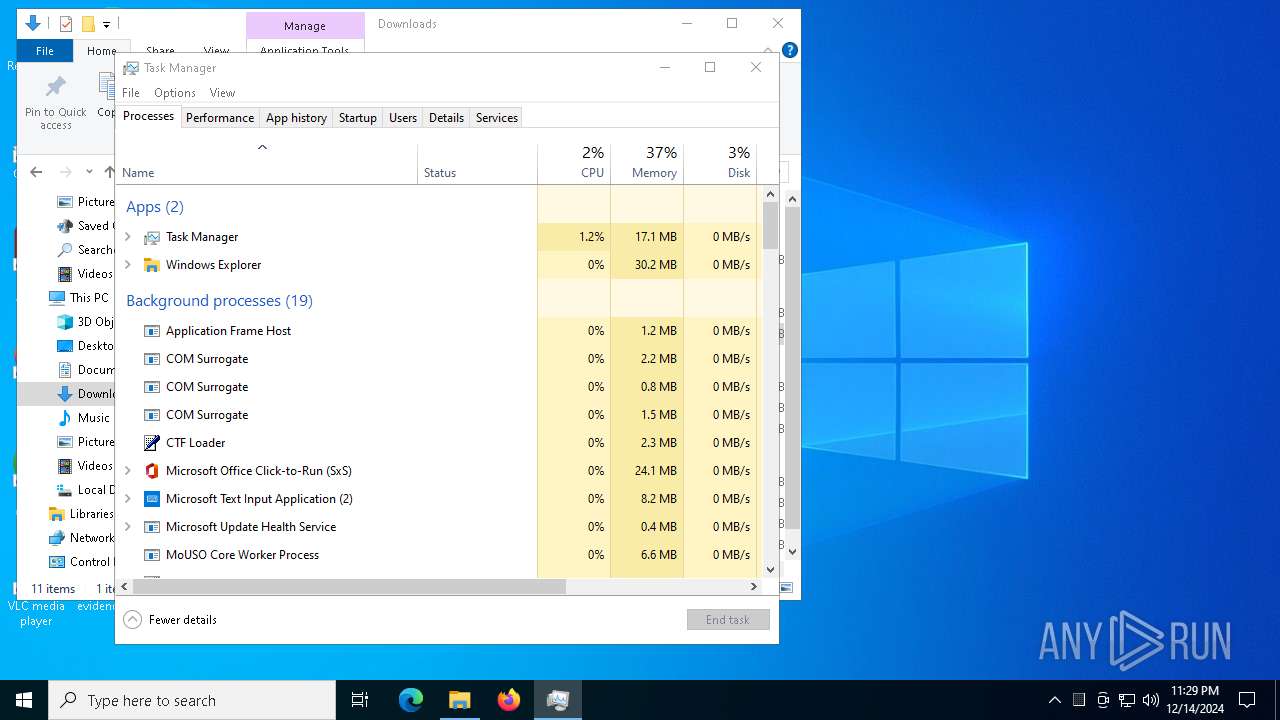Click the Task Manager title bar icon
The height and width of the screenshot is (720, 1280).
(x=131, y=68)
